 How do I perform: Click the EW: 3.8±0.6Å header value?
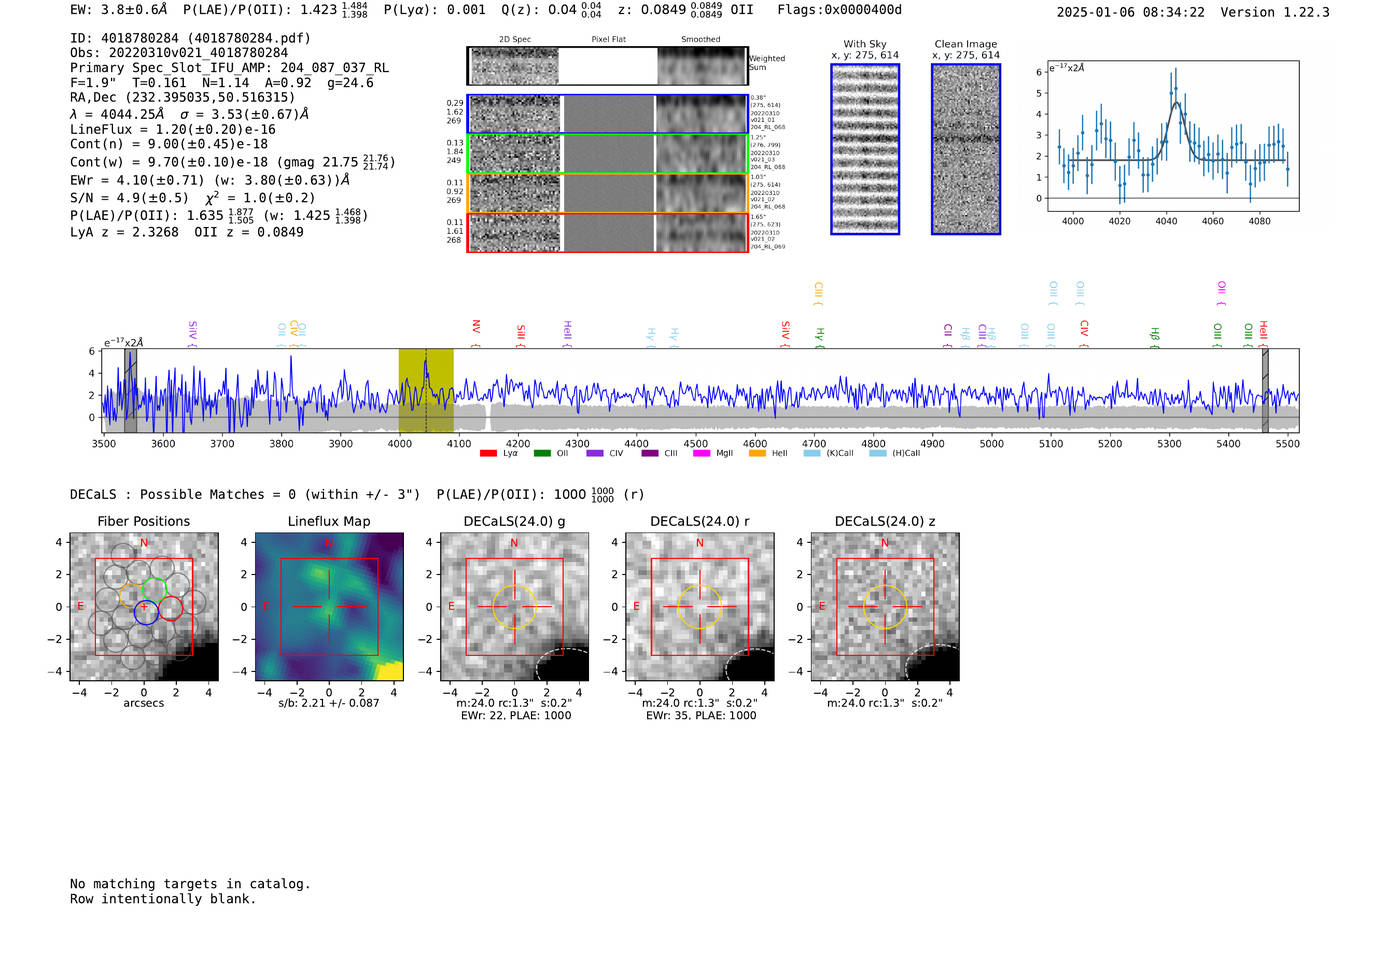point(118,10)
